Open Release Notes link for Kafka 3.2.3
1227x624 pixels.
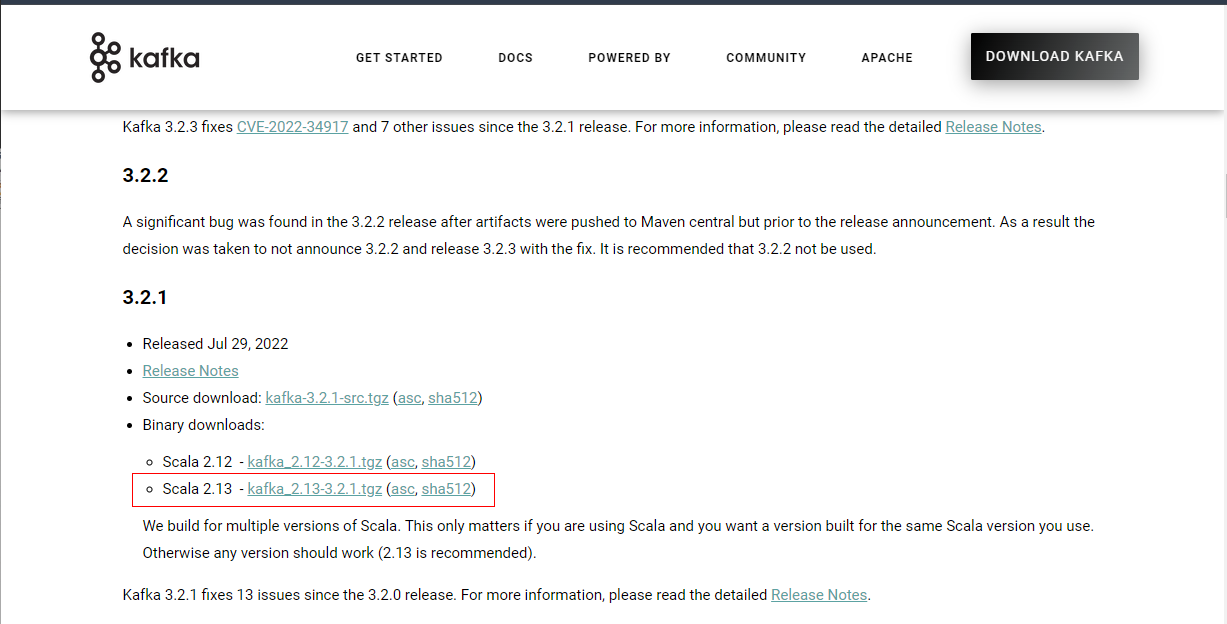tap(993, 127)
